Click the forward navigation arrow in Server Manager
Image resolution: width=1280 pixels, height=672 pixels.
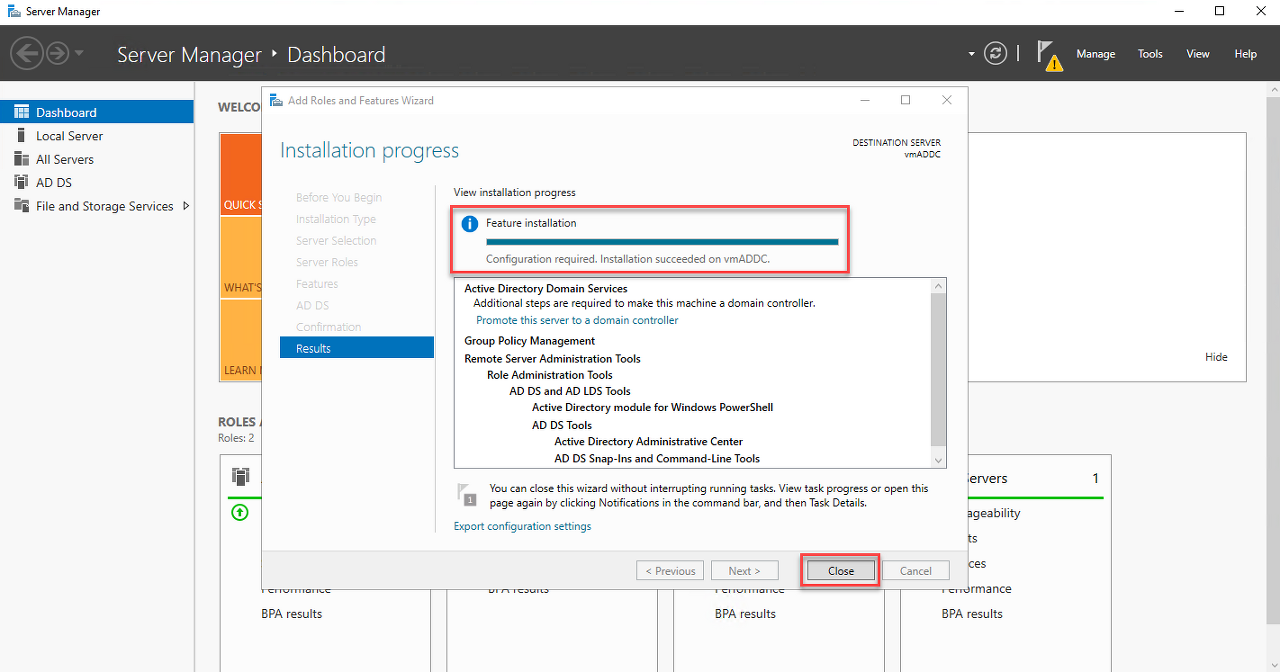point(58,53)
